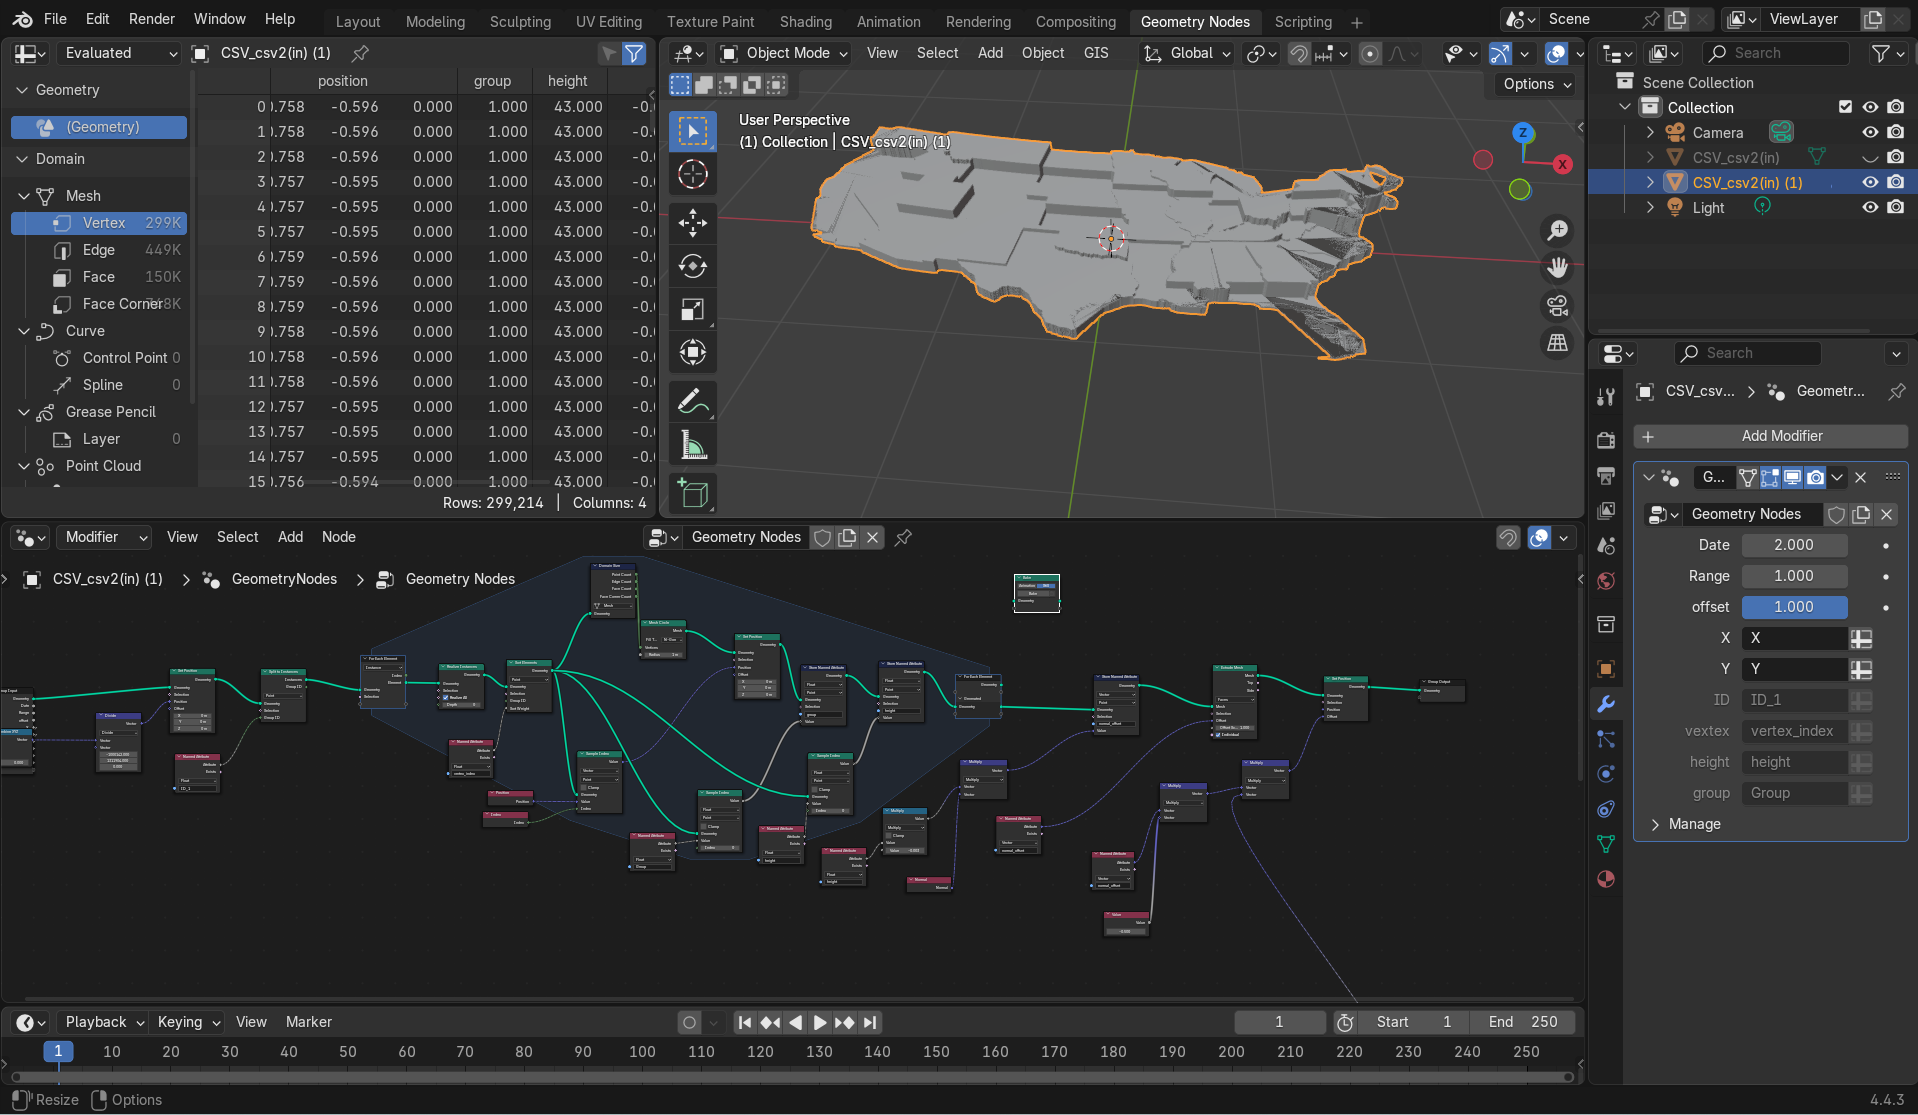This screenshot has height=1115, width=1918.
Task: Click the play animation button
Action: pos(819,1022)
